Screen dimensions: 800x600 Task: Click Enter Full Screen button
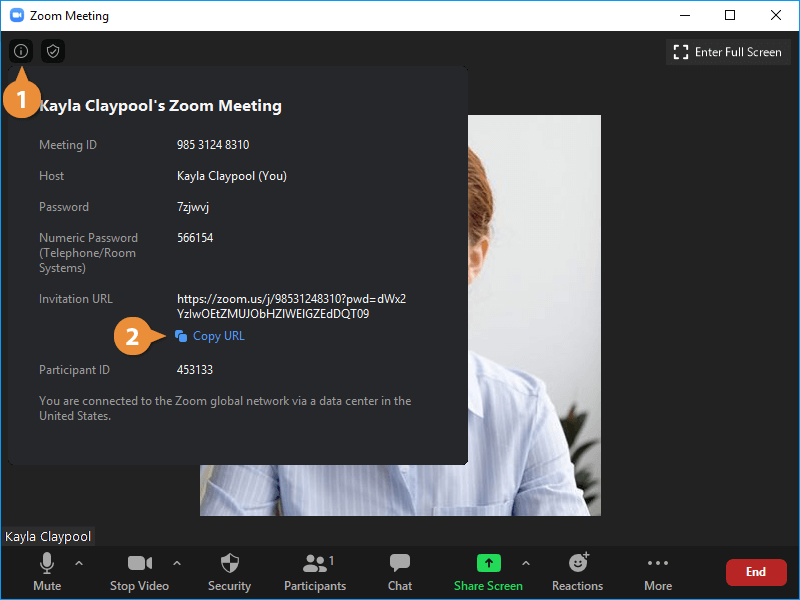pos(728,52)
